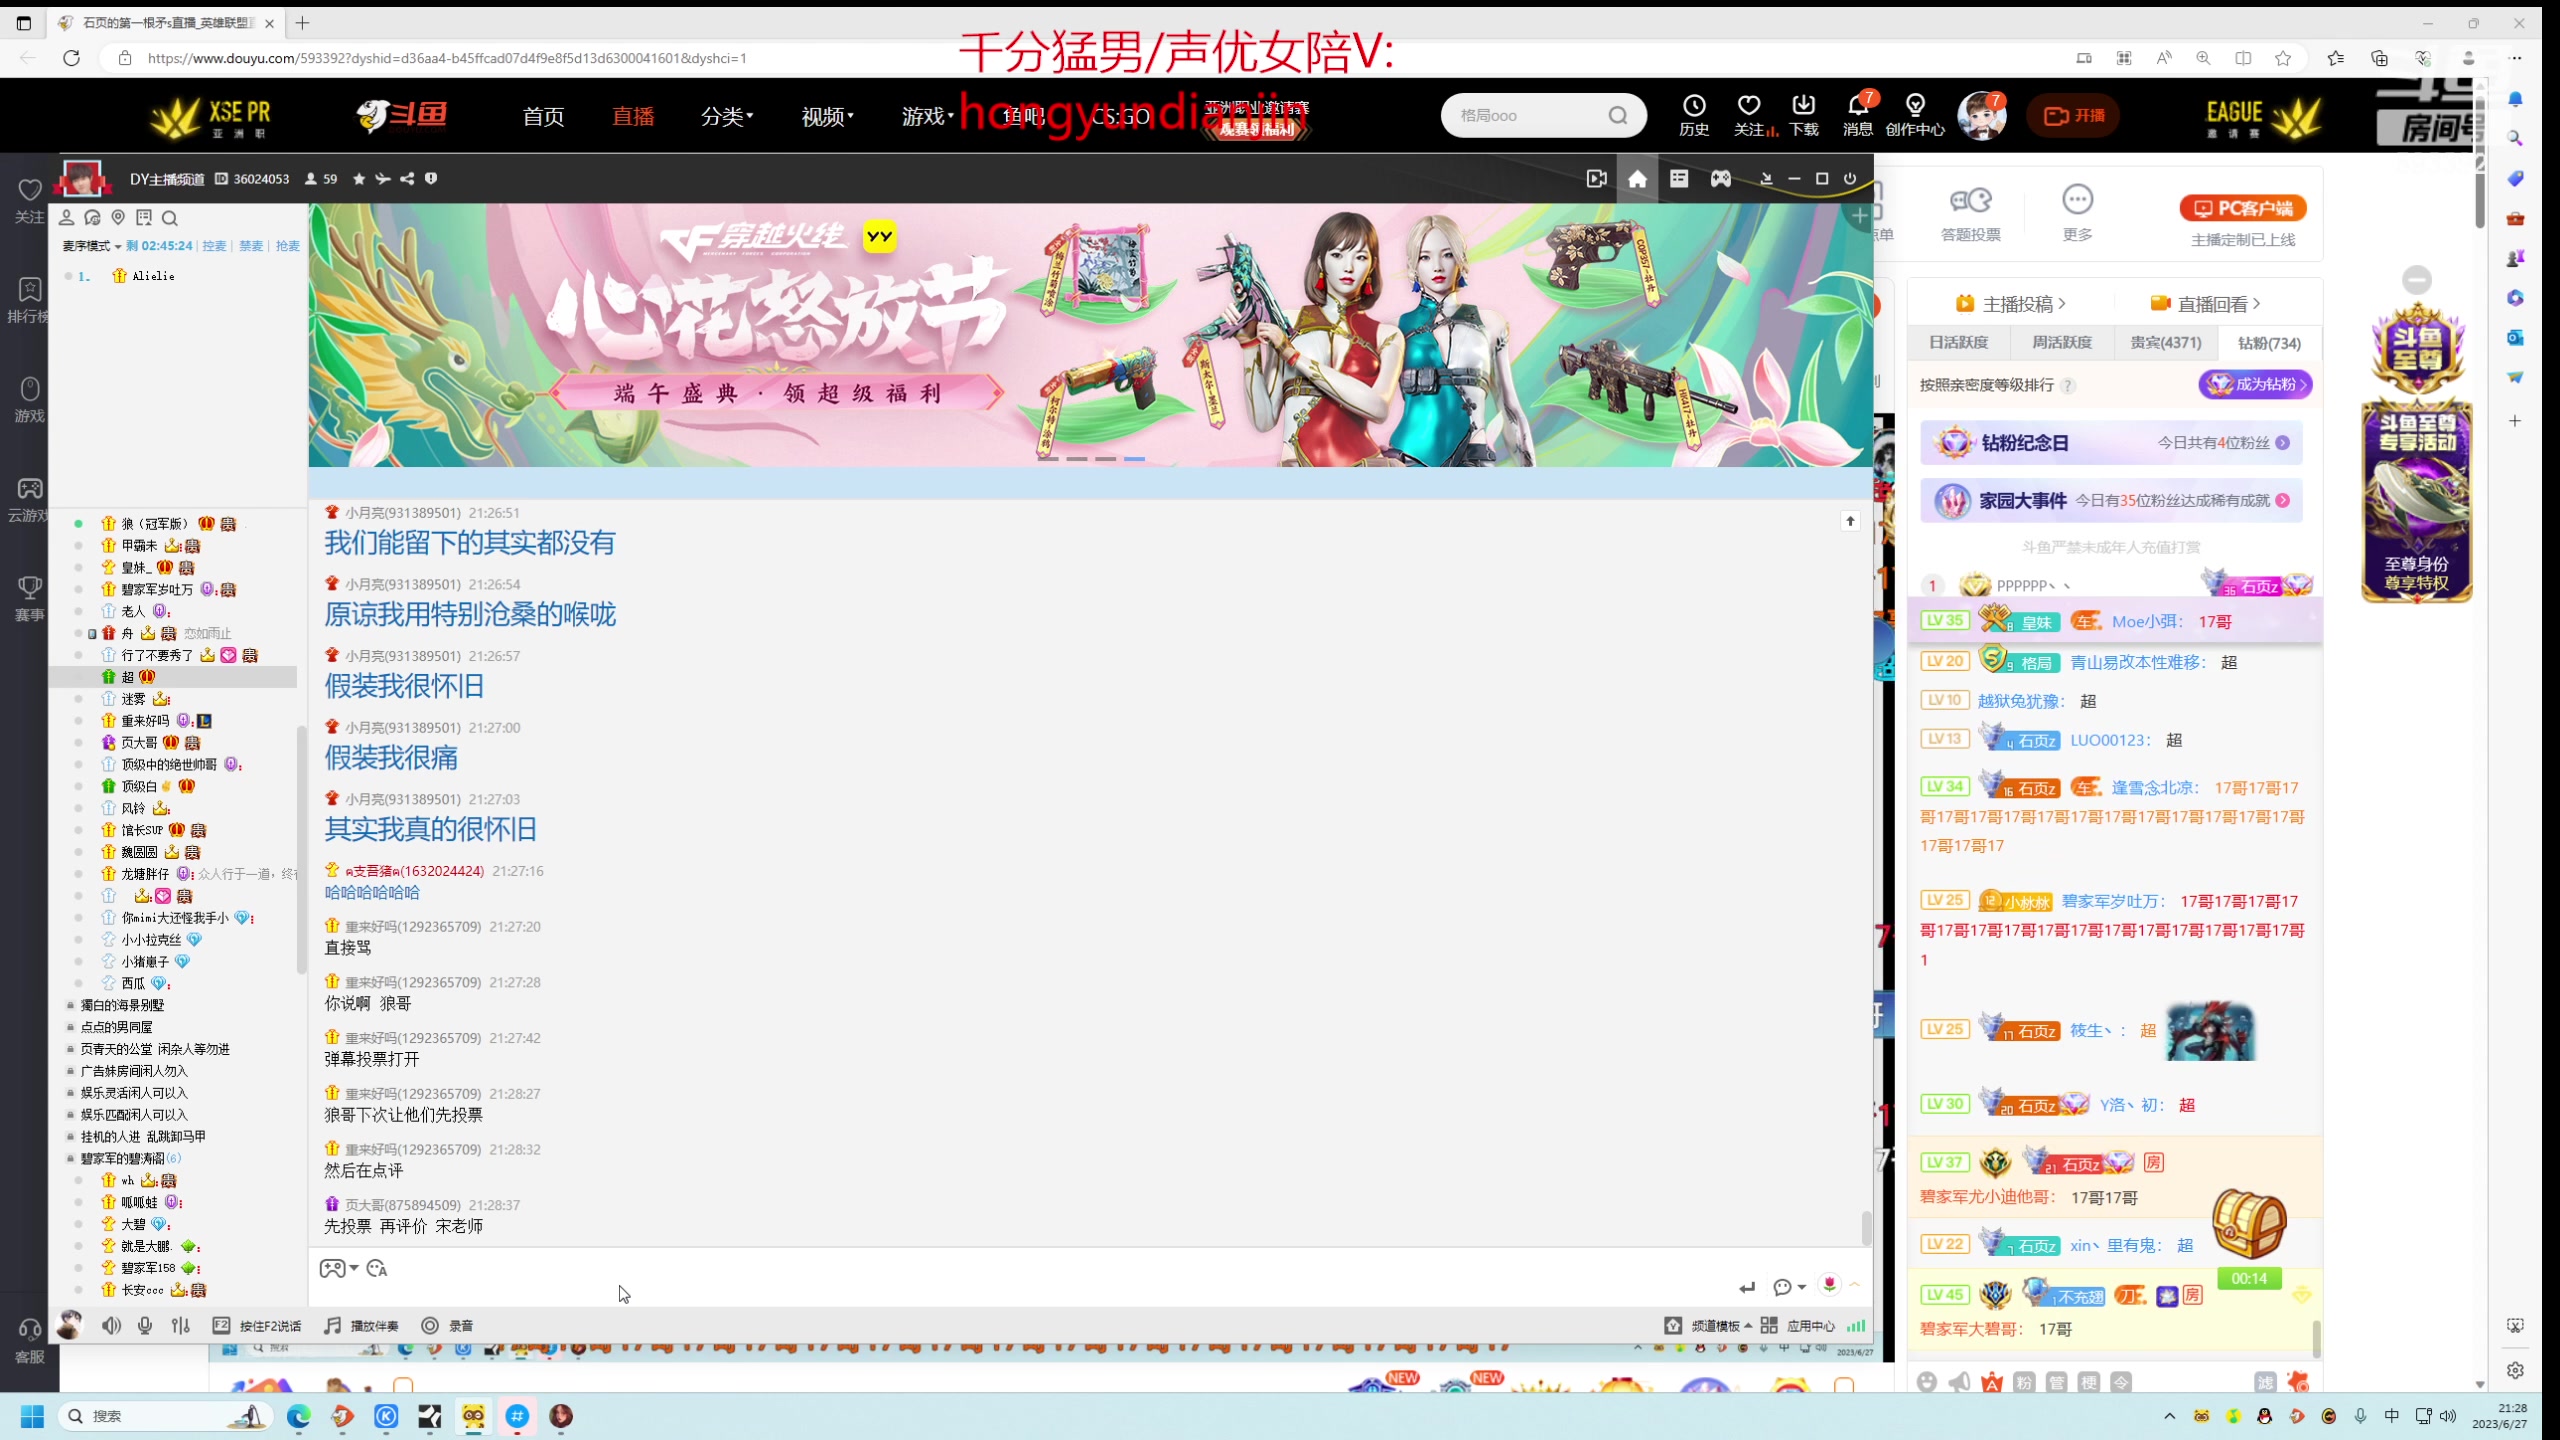Click the favorite star icon in YY header
This screenshot has height=1440, width=2560.
(359, 179)
